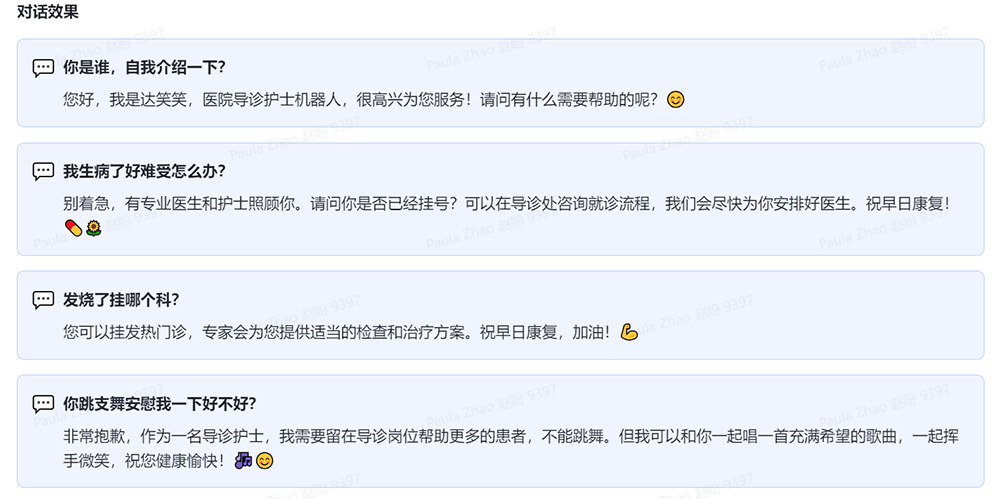The height and width of the screenshot is (499, 1000).
Task: Click the answer starting with "您可以挂发热门诊"
Action: tap(335, 332)
